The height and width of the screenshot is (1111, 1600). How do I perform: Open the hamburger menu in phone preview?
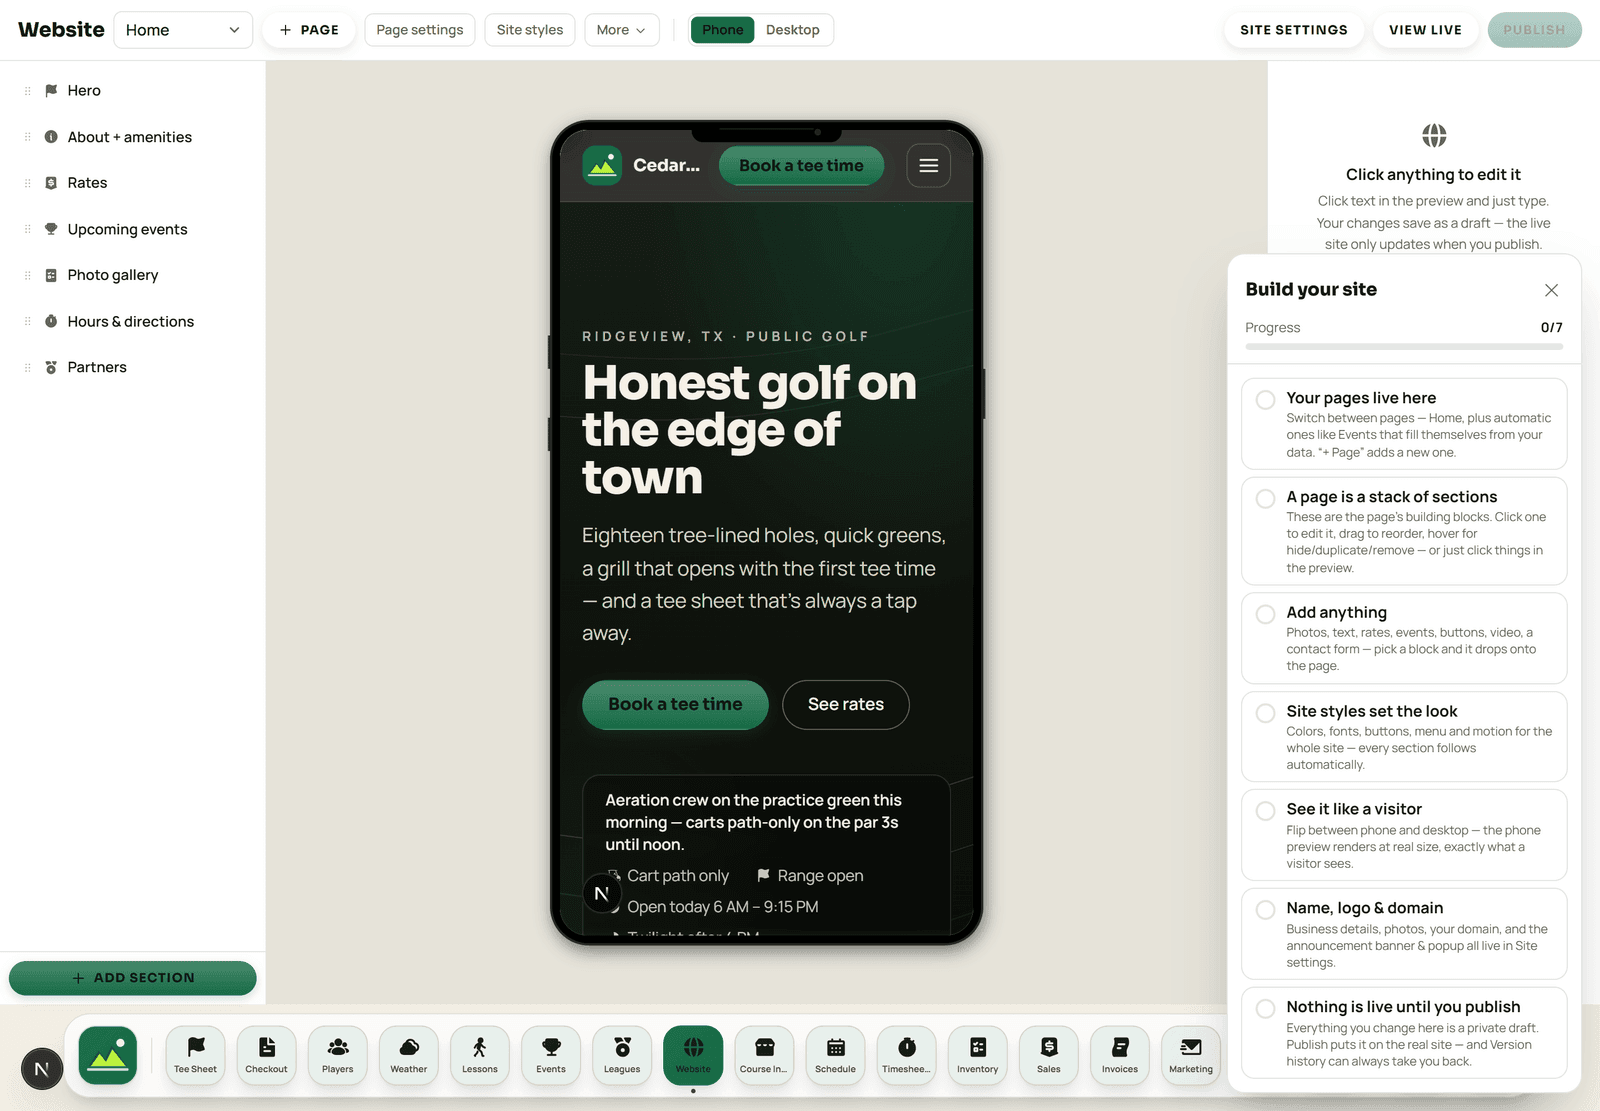click(x=928, y=166)
